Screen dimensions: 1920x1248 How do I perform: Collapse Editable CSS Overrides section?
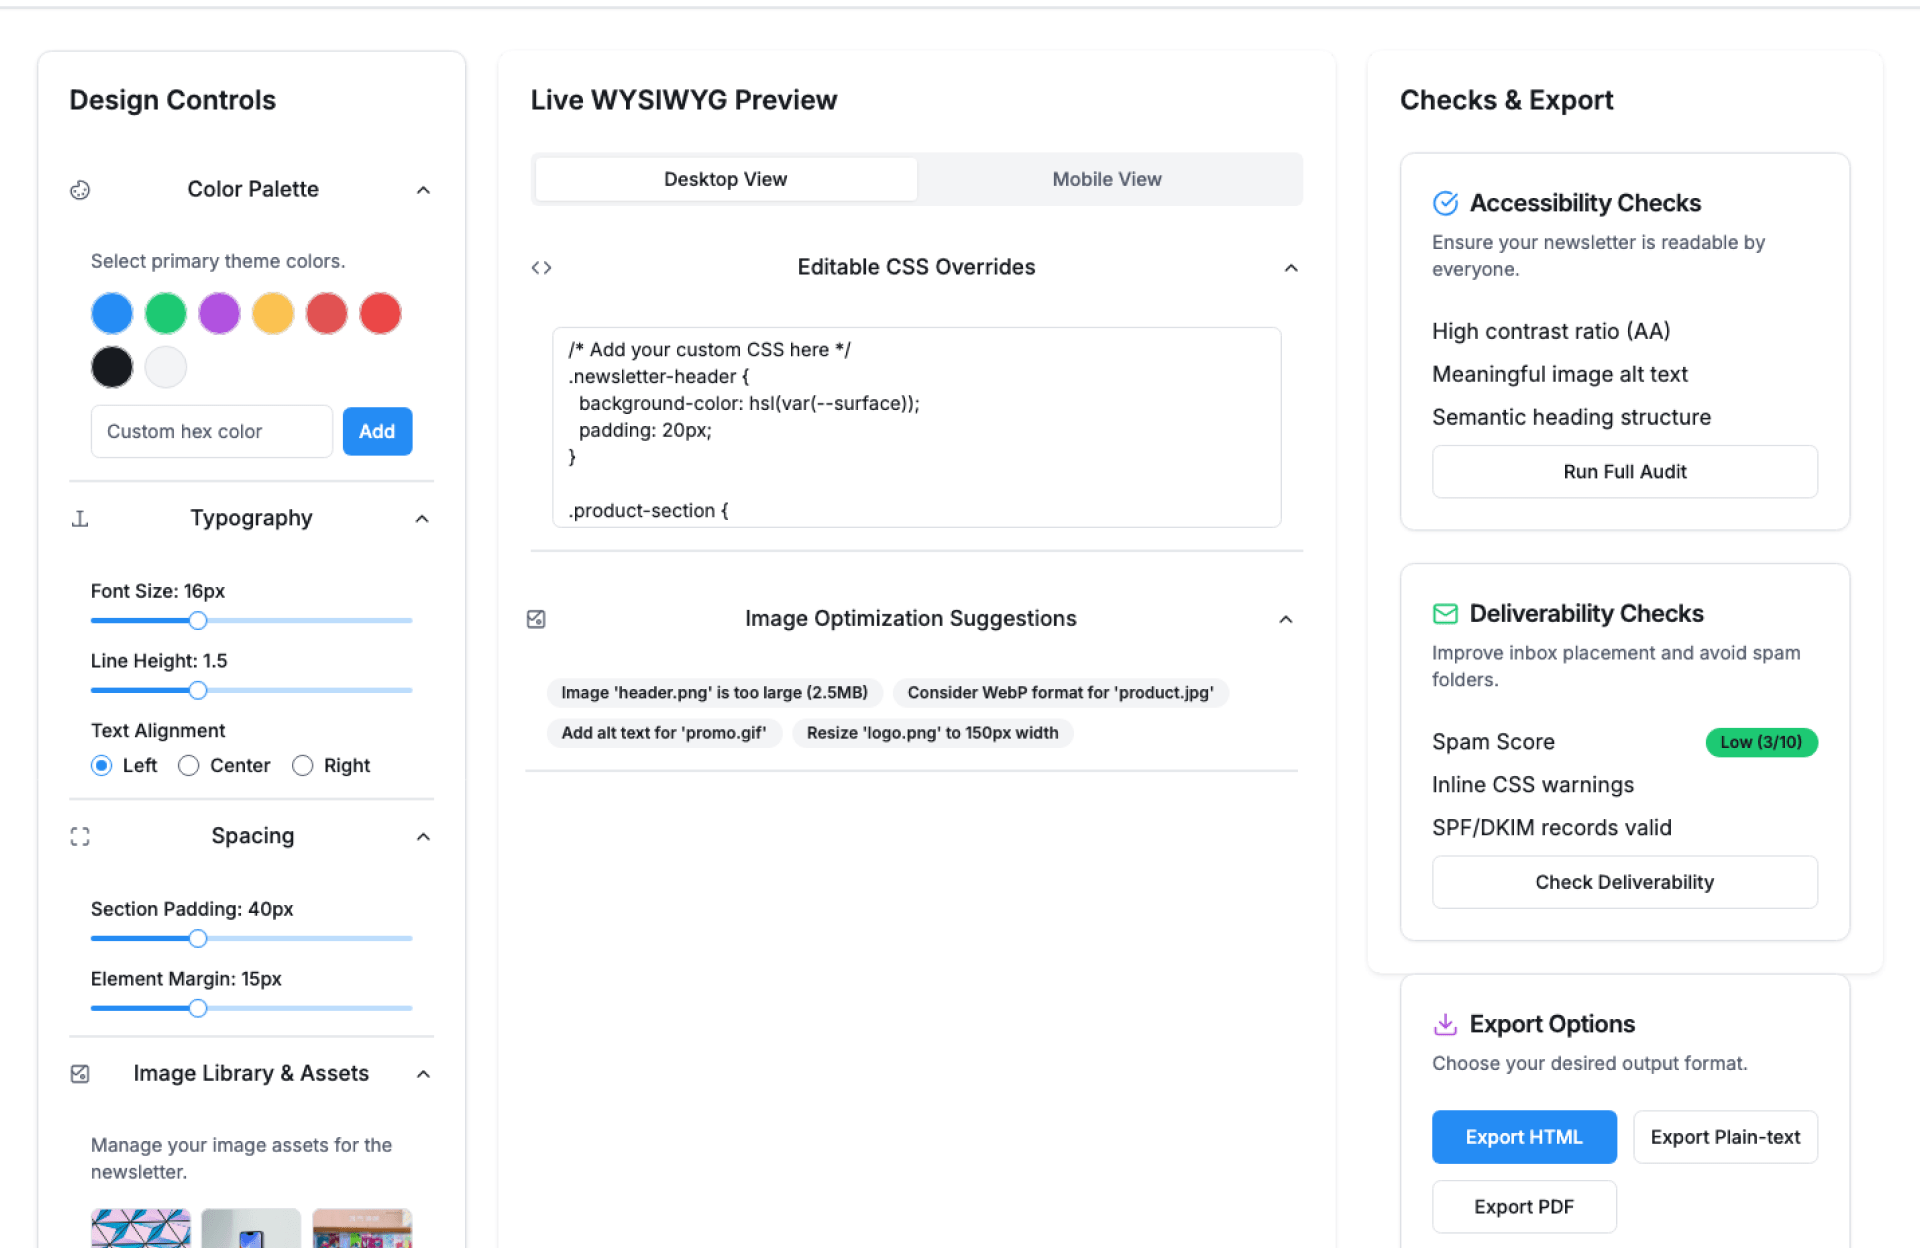click(1291, 268)
